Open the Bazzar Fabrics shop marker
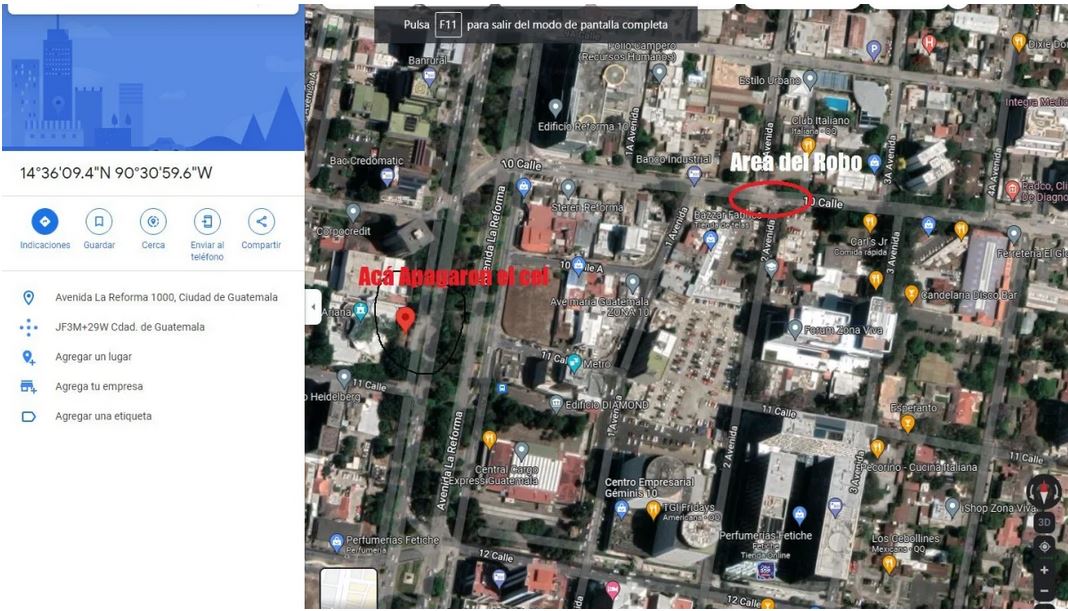This screenshot has width=1068, height=611. (x=710, y=239)
